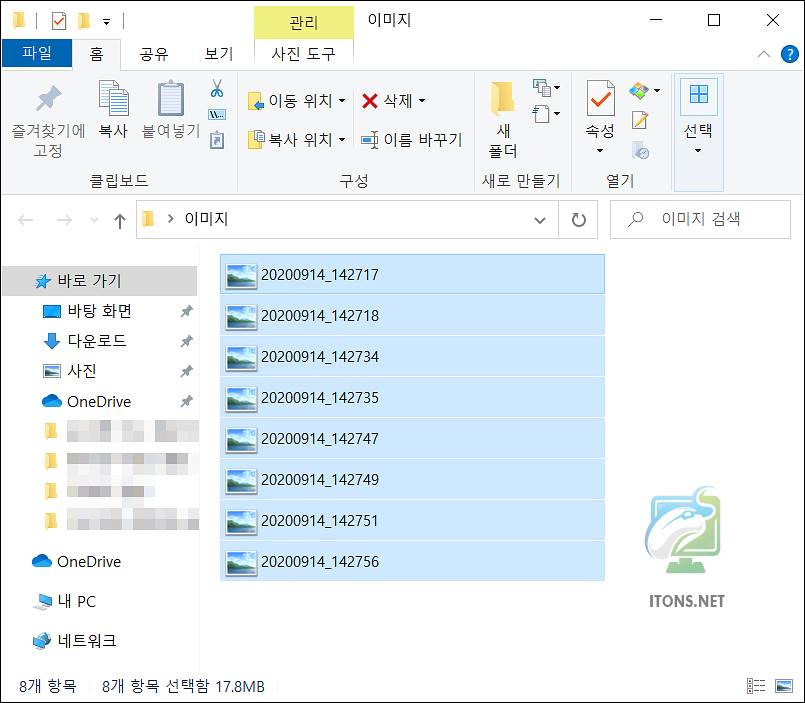The width and height of the screenshot is (805, 703).
Task: Click the 속성 Properties checkmark icon
Action: click(600, 98)
